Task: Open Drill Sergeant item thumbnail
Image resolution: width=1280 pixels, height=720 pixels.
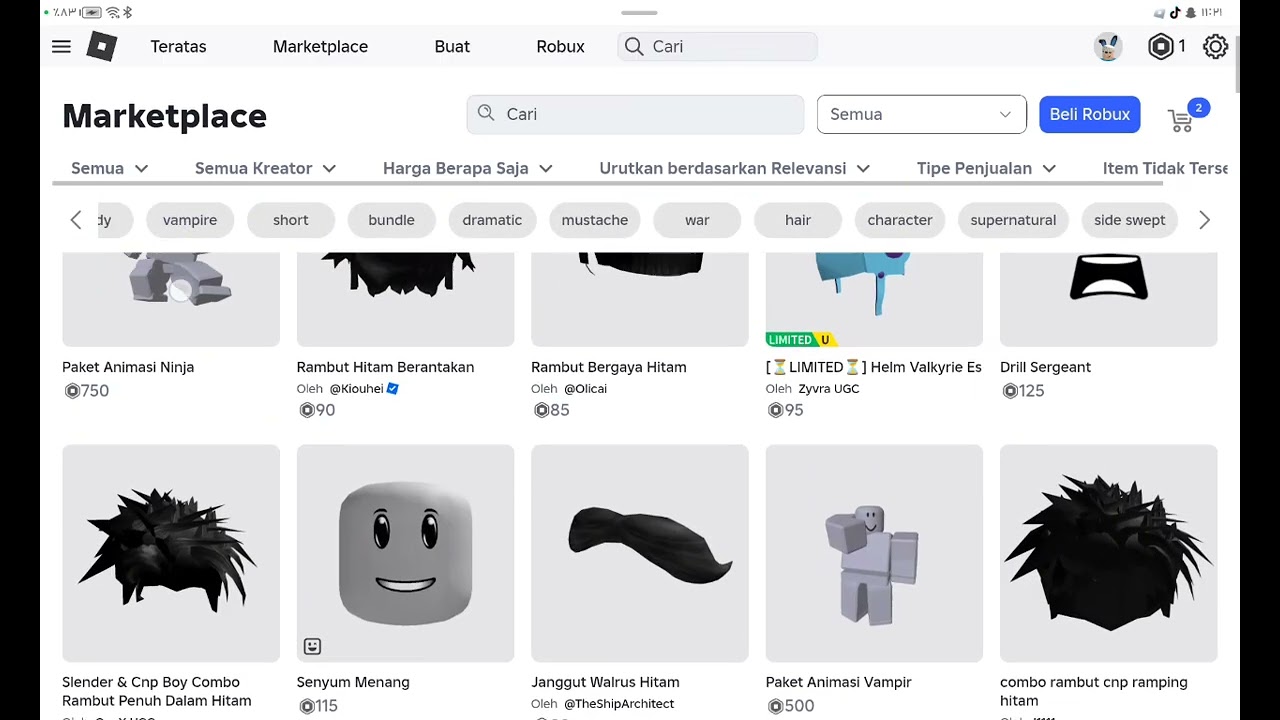Action: (x=1109, y=299)
